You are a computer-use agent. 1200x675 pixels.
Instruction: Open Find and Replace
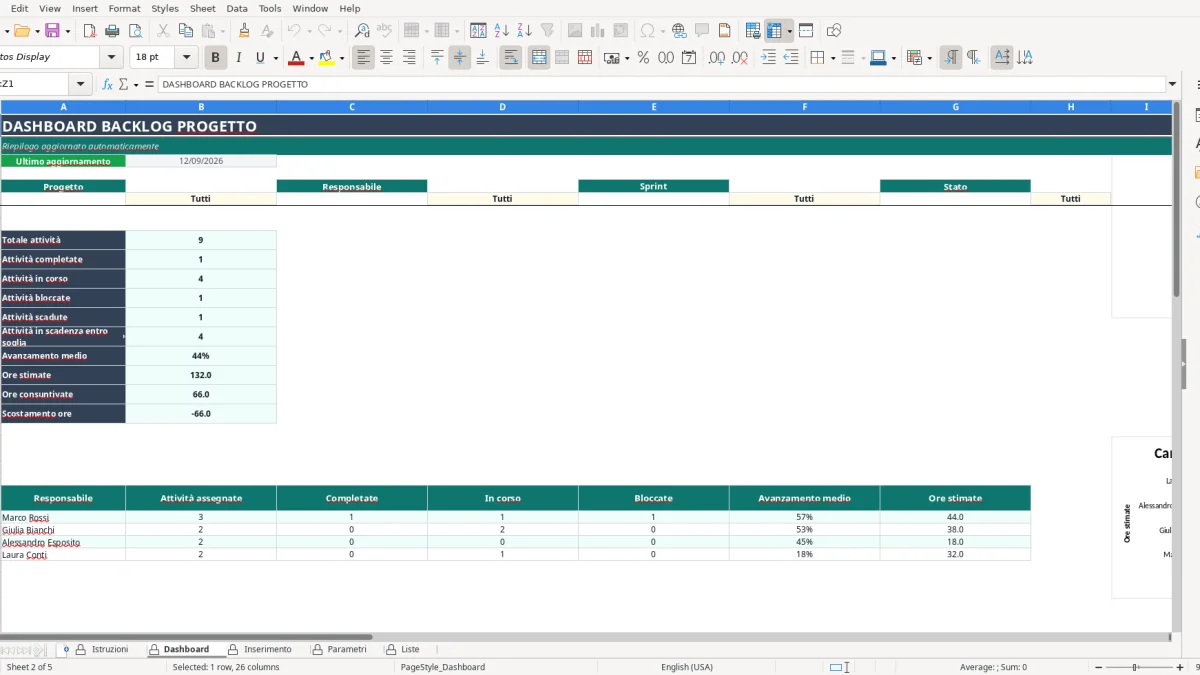[362, 31]
